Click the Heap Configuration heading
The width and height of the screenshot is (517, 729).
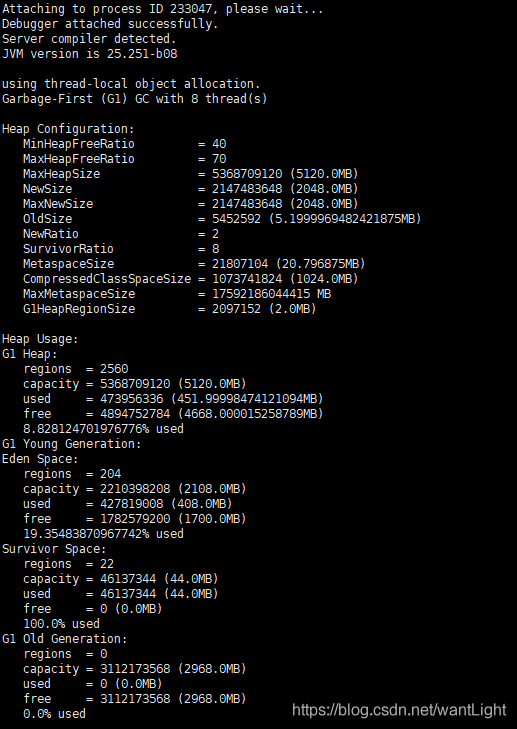(68, 129)
